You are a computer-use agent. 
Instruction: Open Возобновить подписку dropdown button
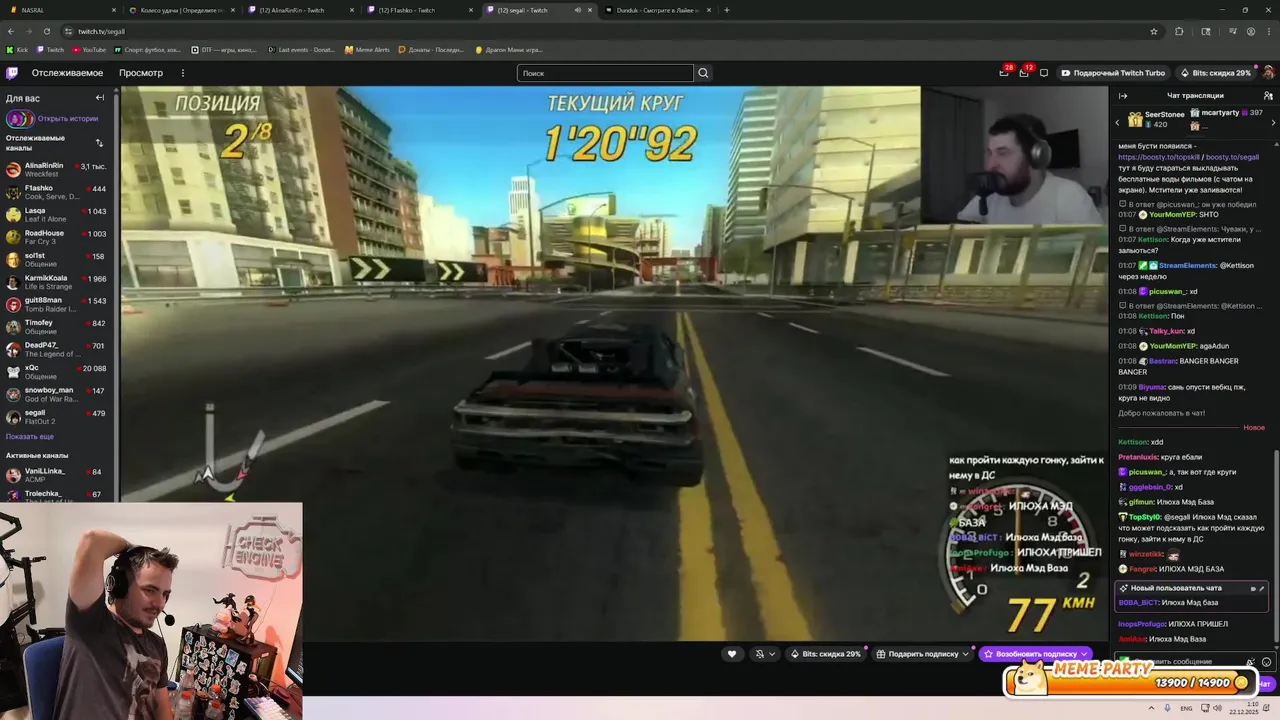1036,654
